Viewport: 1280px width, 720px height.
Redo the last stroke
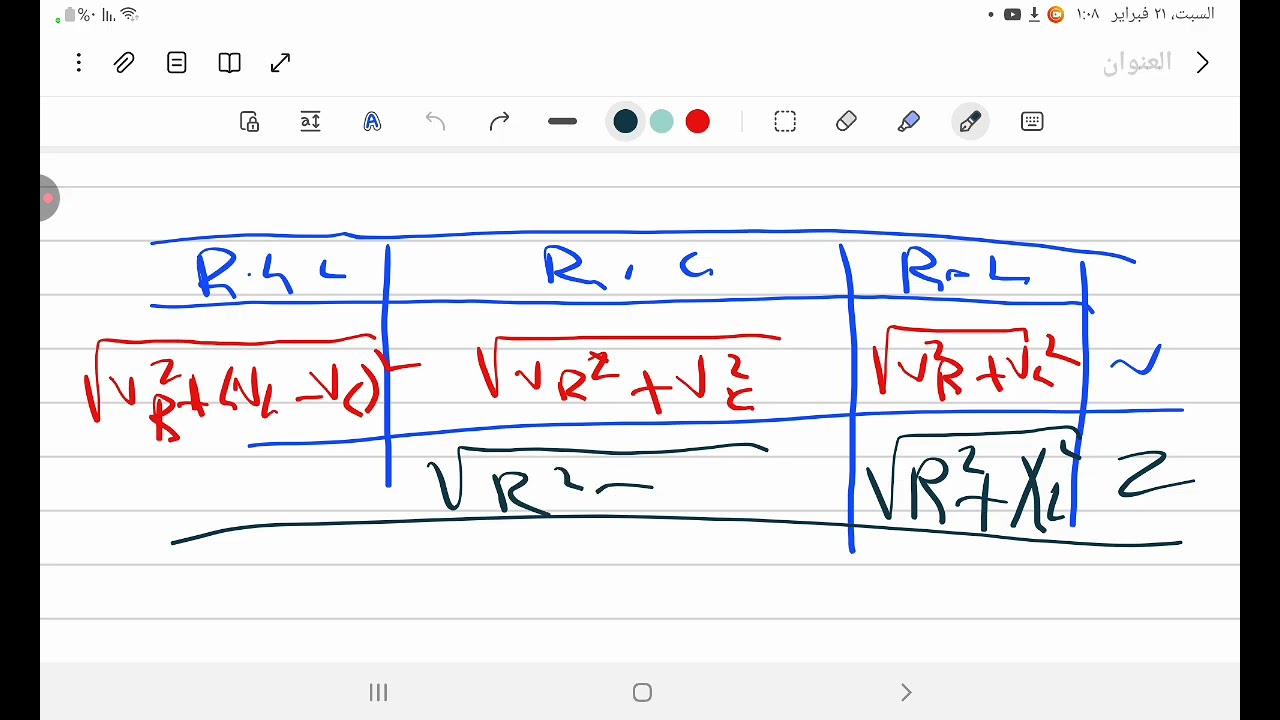[x=499, y=122]
